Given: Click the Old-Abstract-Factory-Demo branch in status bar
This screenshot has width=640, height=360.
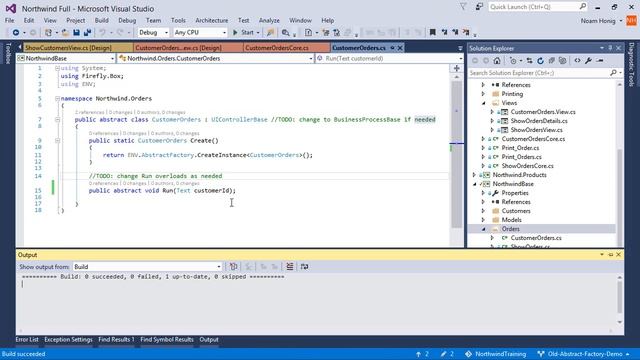Looking at the screenshot, I should point(584,354).
